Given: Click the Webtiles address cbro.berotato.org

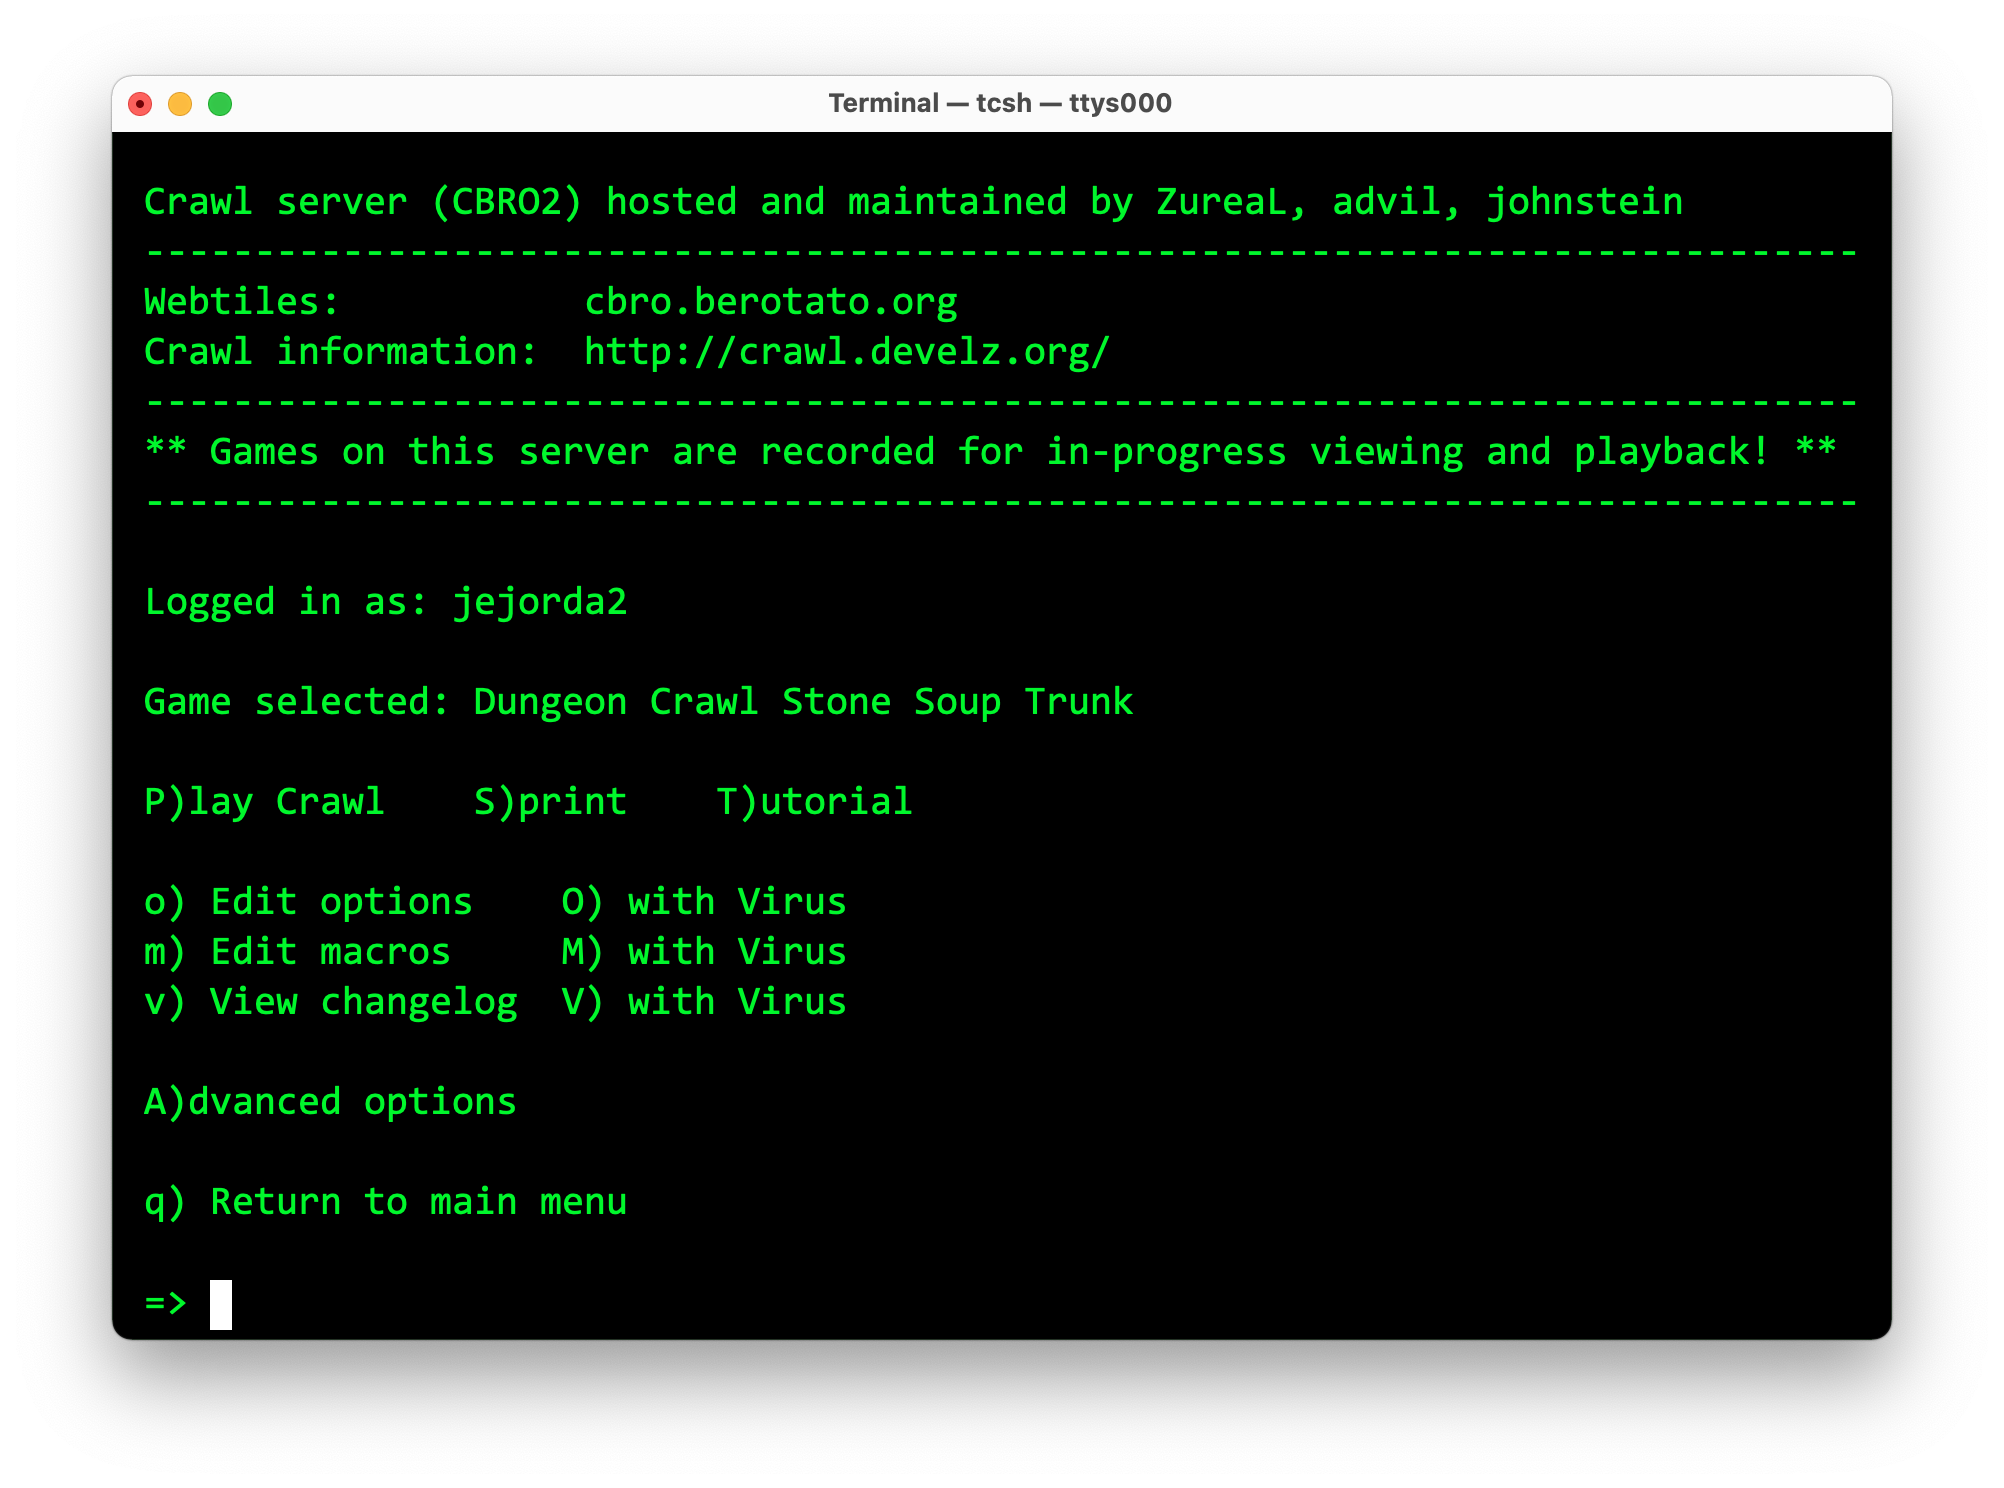Looking at the screenshot, I should click(x=771, y=302).
